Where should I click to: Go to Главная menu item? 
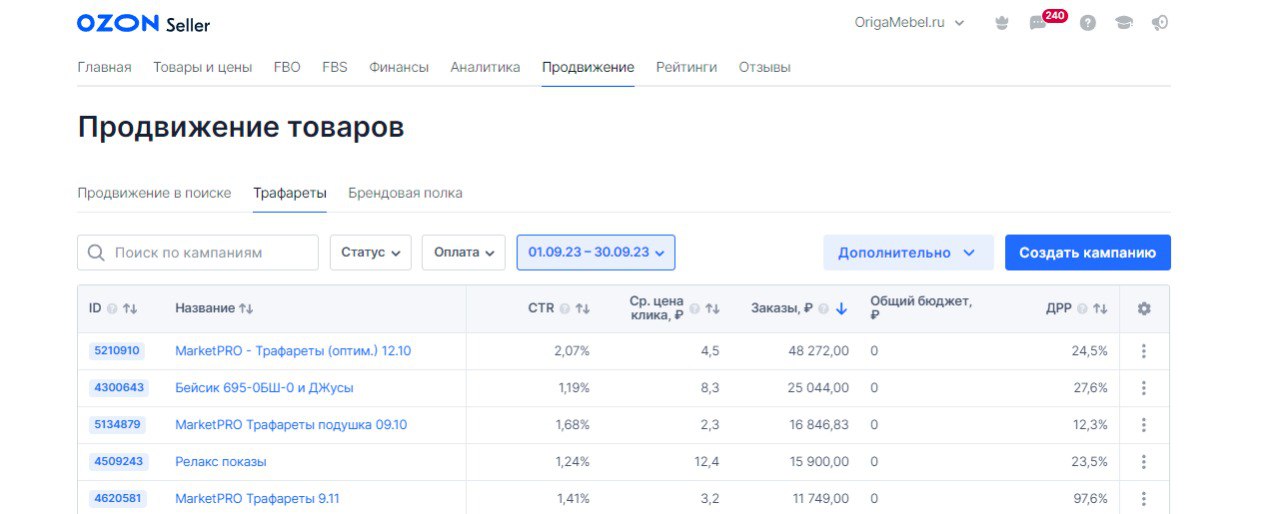click(104, 67)
